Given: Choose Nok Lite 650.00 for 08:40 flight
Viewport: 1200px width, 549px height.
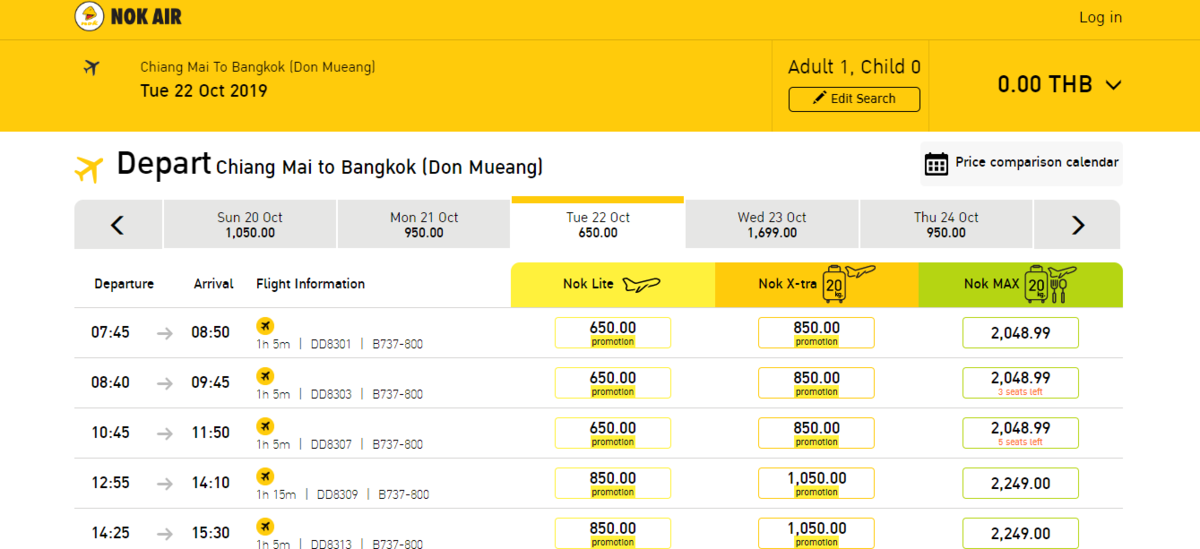Looking at the screenshot, I should 613,383.
